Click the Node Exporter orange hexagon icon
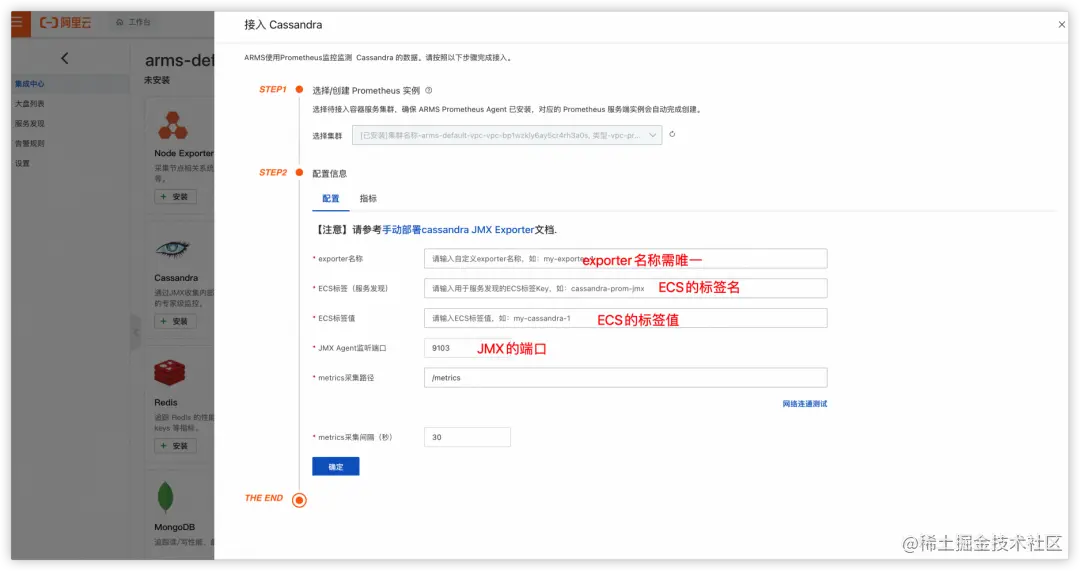The height and width of the screenshot is (571, 1080). (x=172, y=125)
